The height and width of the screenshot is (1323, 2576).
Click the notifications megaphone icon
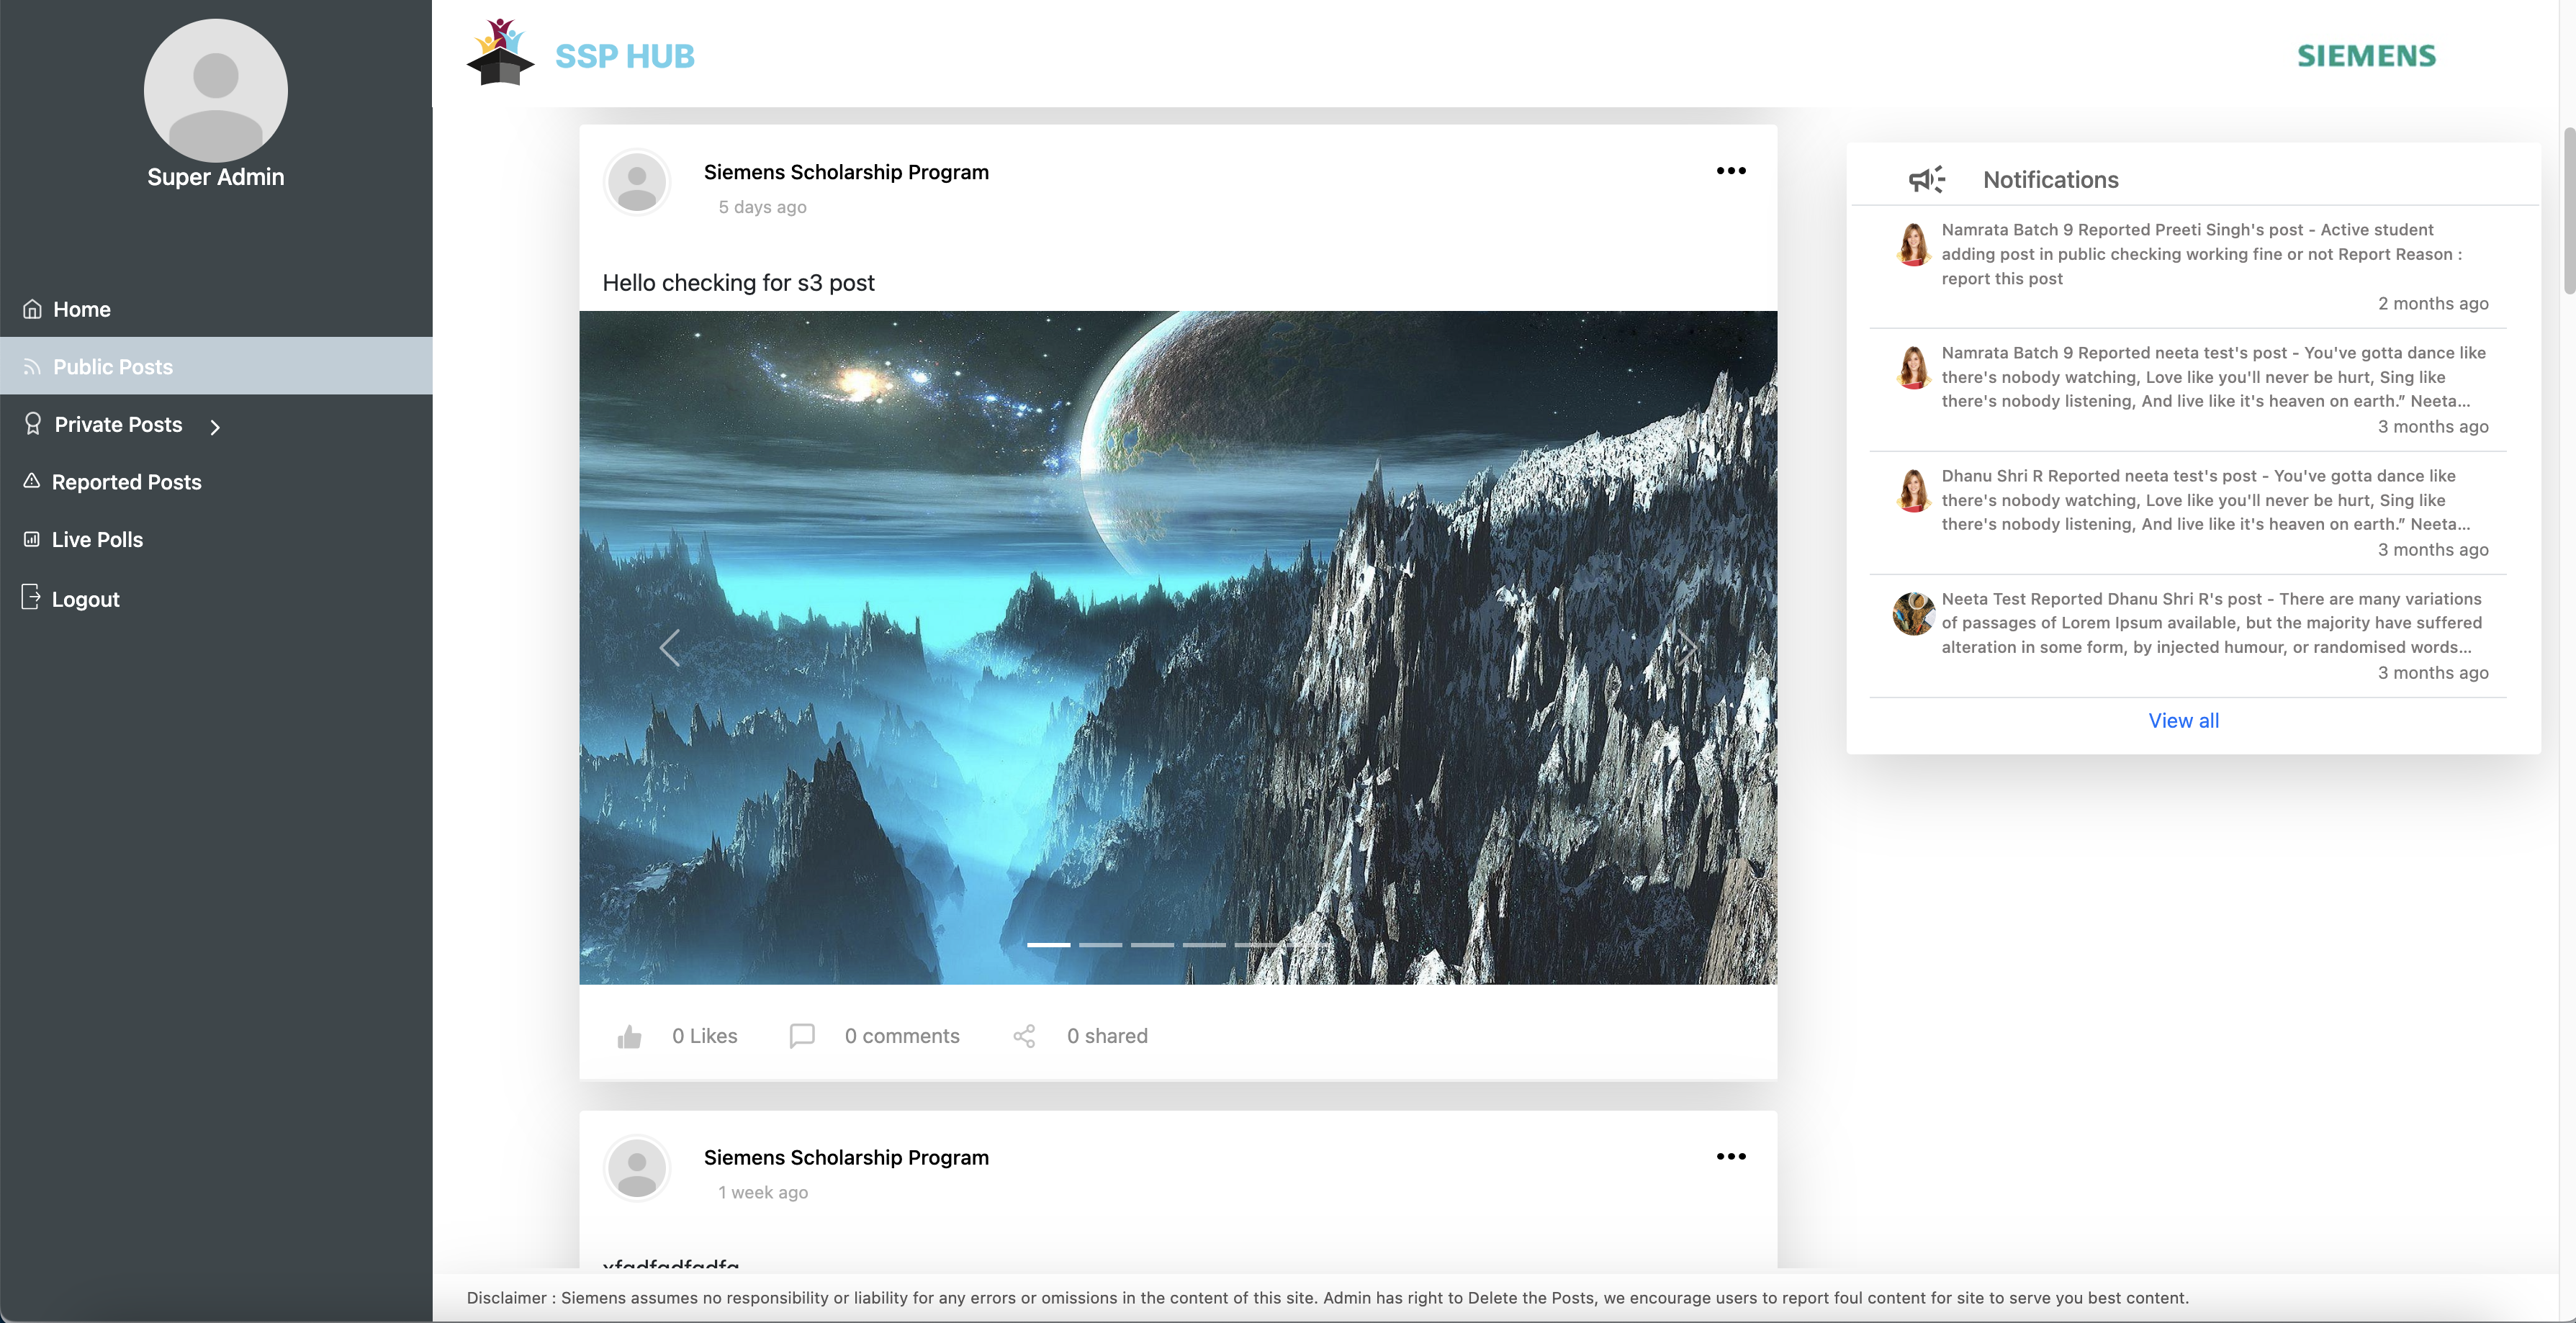pos(1926,179)
